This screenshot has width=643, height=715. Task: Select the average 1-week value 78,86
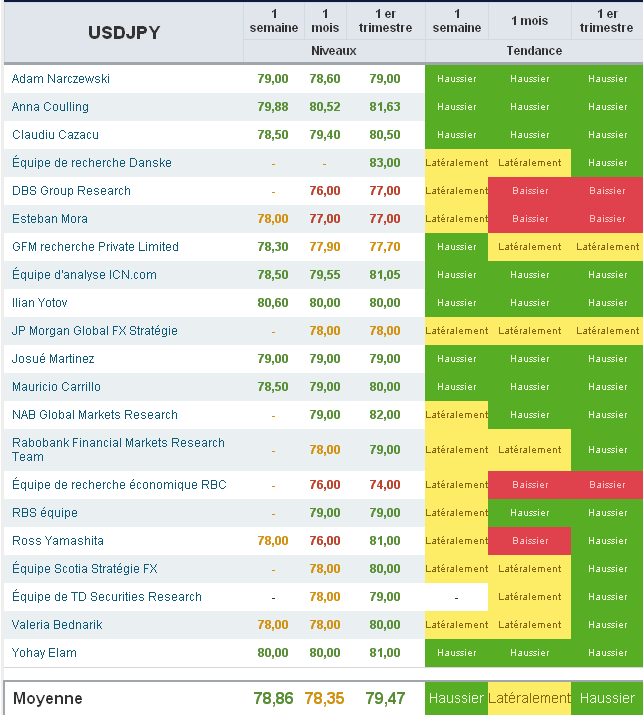tap(273, 698)
